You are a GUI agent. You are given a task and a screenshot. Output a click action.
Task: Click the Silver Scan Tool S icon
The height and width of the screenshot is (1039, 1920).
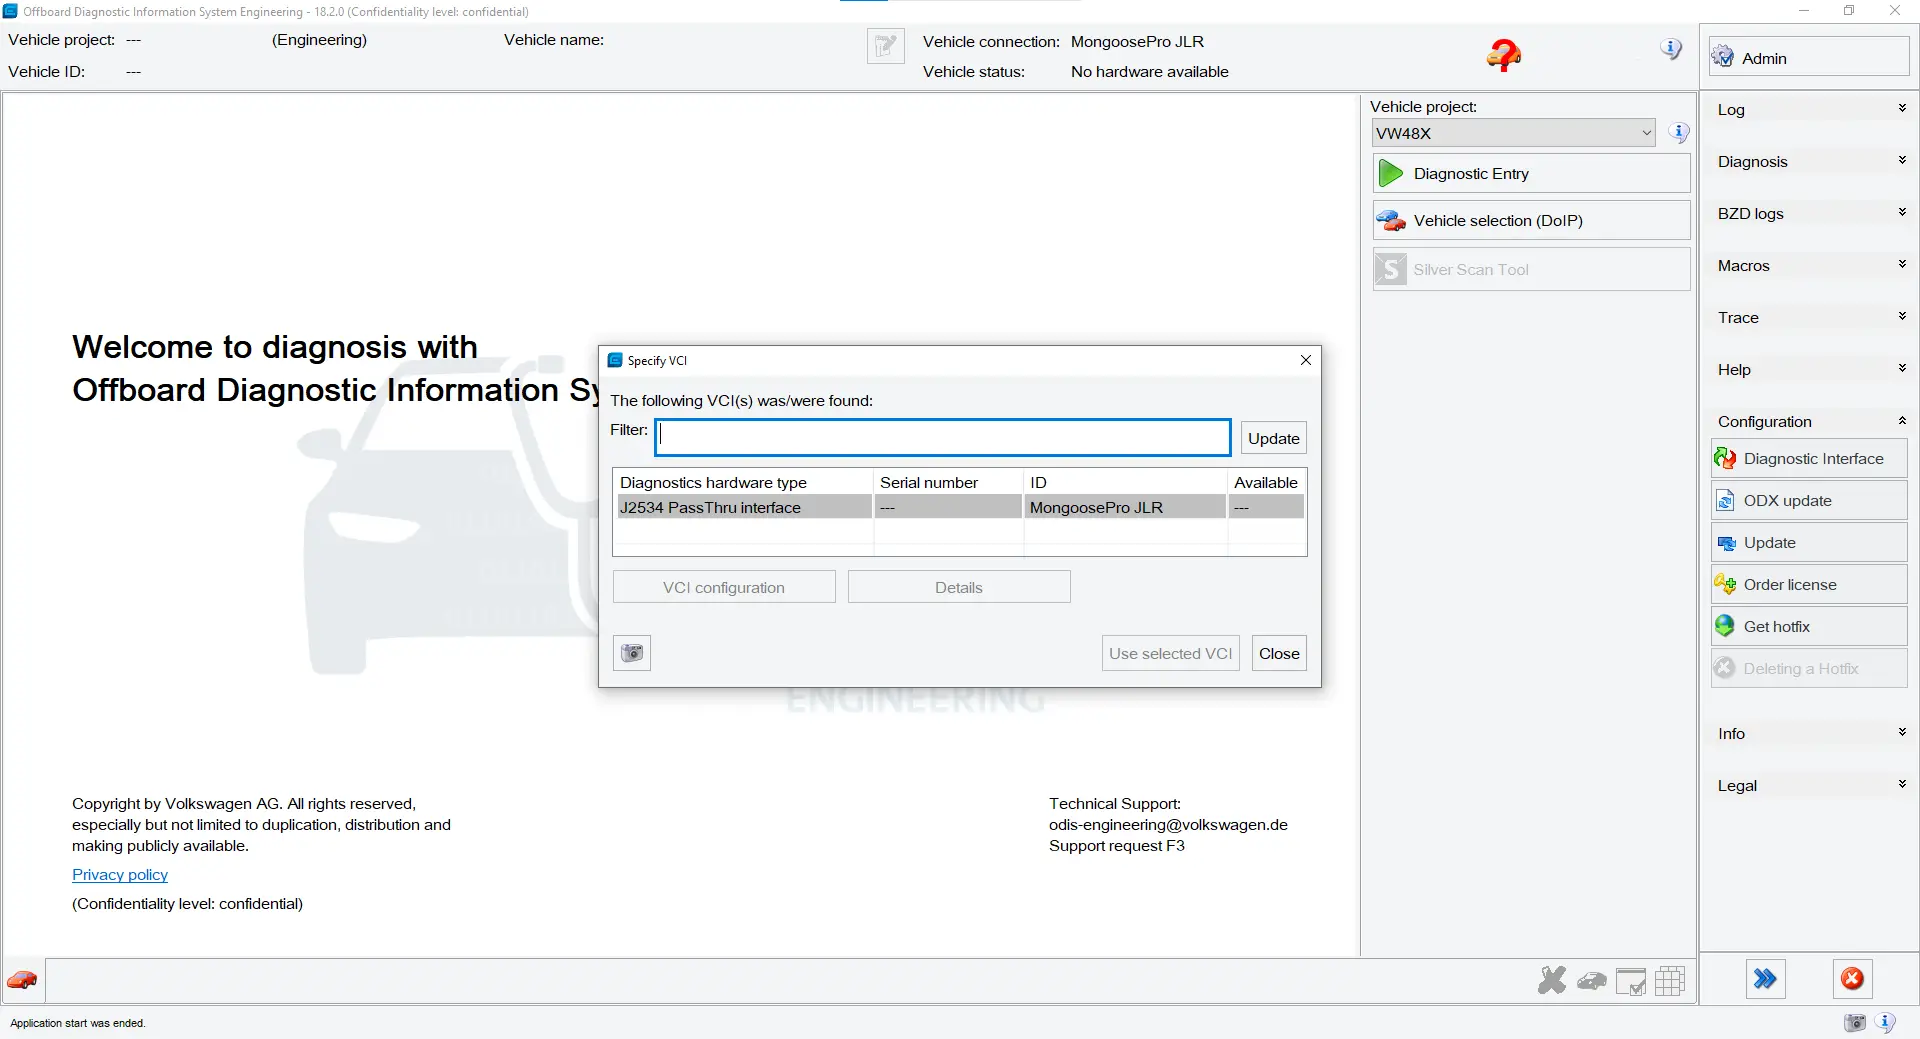[1390, 269]
